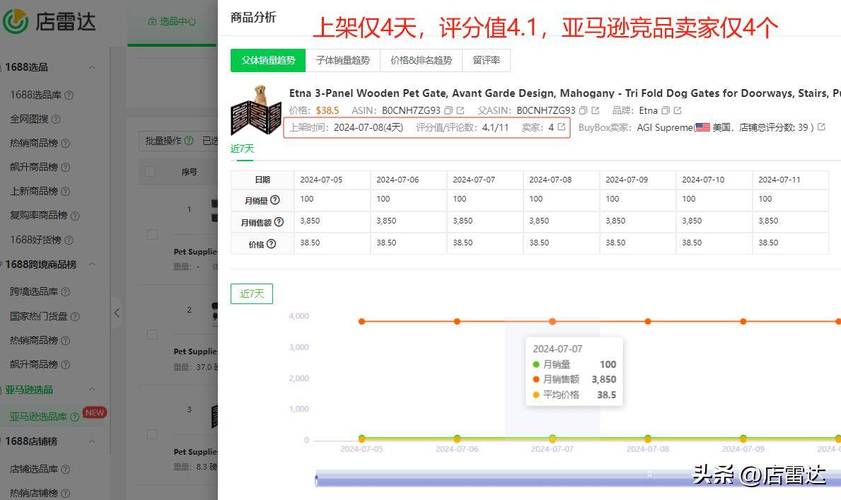
Task: Open the 选品中心 top tab
Action: click(x=172, y=21)
